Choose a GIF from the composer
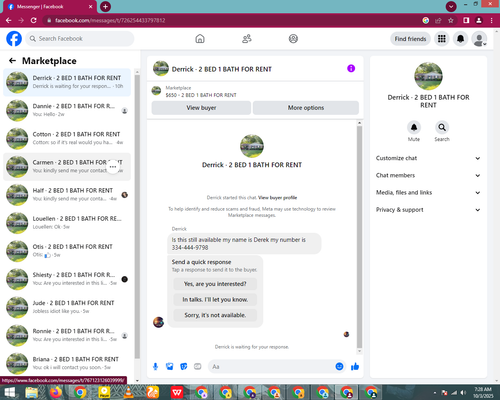This screenshot has height=400, width=500. pyautogui.click(x=198, y=367)
